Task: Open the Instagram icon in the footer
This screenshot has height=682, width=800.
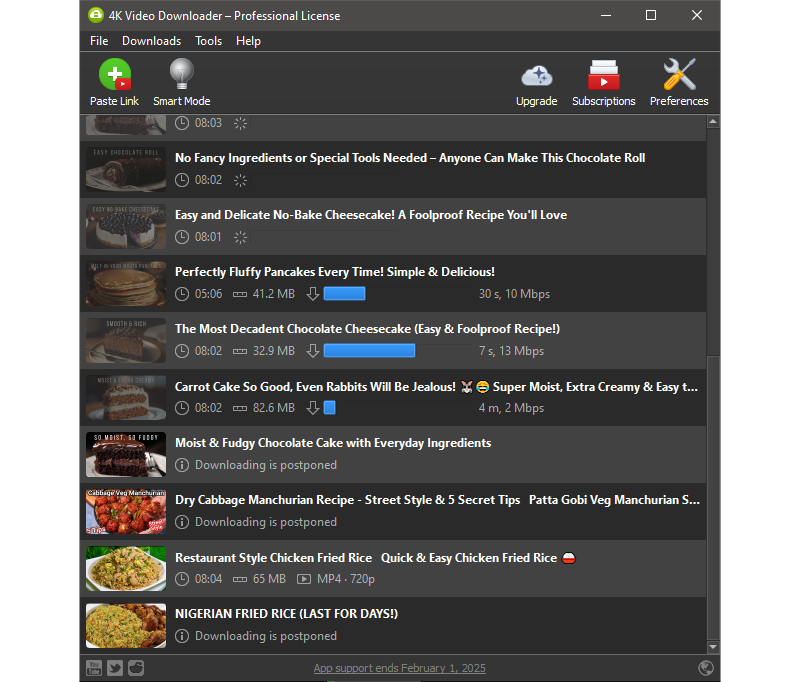Action: coord(136,667)
